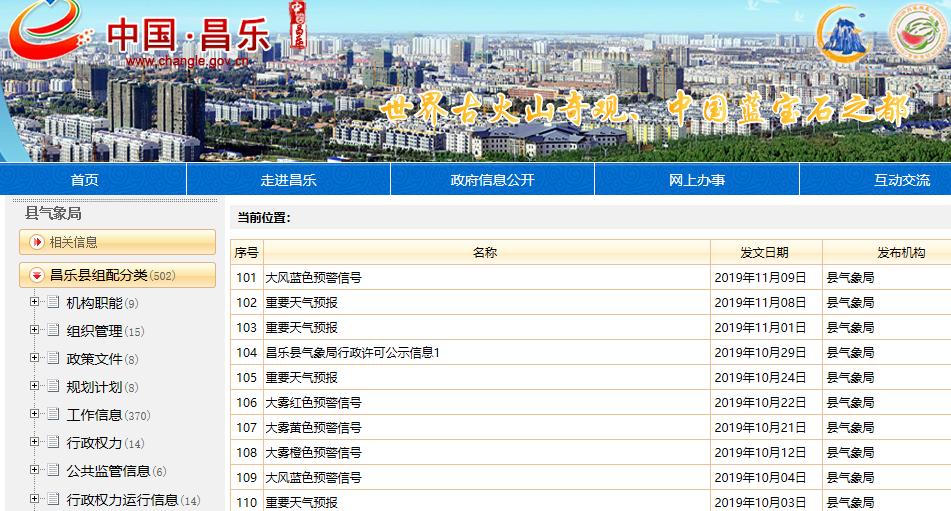Expand the 组织管理 tree node
951x511 pixels.
pyautogui.click(x=34, y=331)
